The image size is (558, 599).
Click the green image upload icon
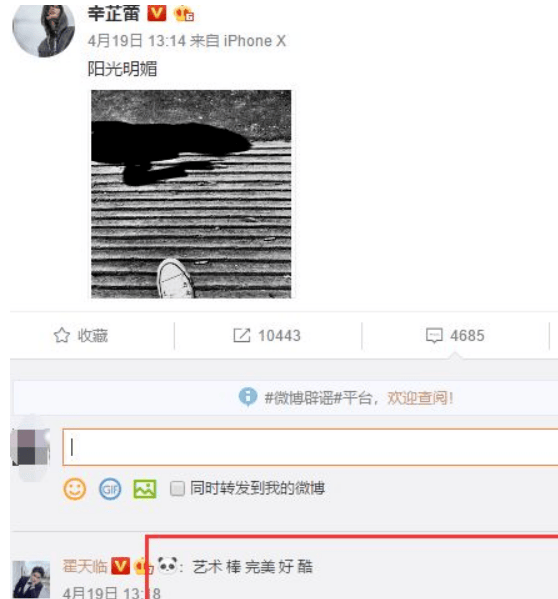point(145,489)
